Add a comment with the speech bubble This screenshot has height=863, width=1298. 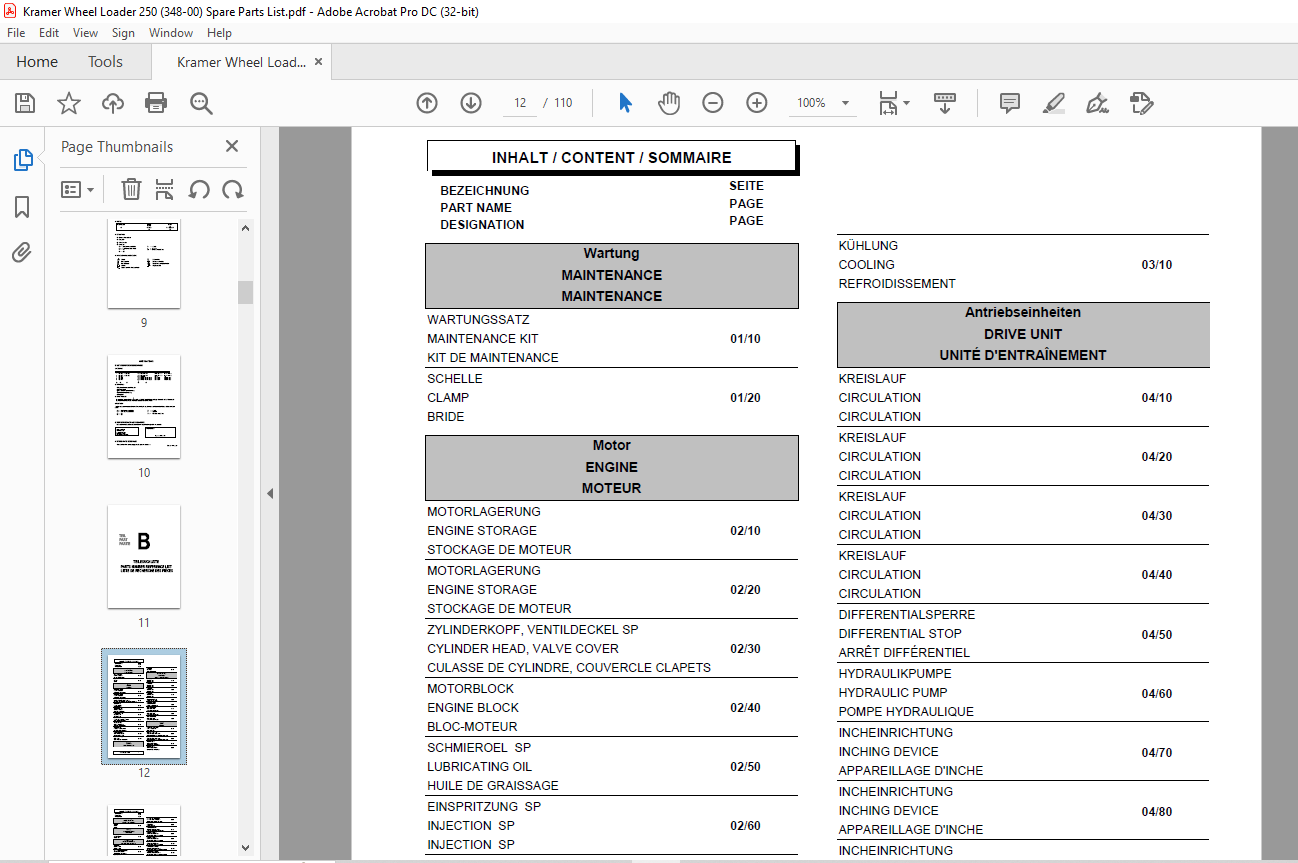tap(1010, 103)
